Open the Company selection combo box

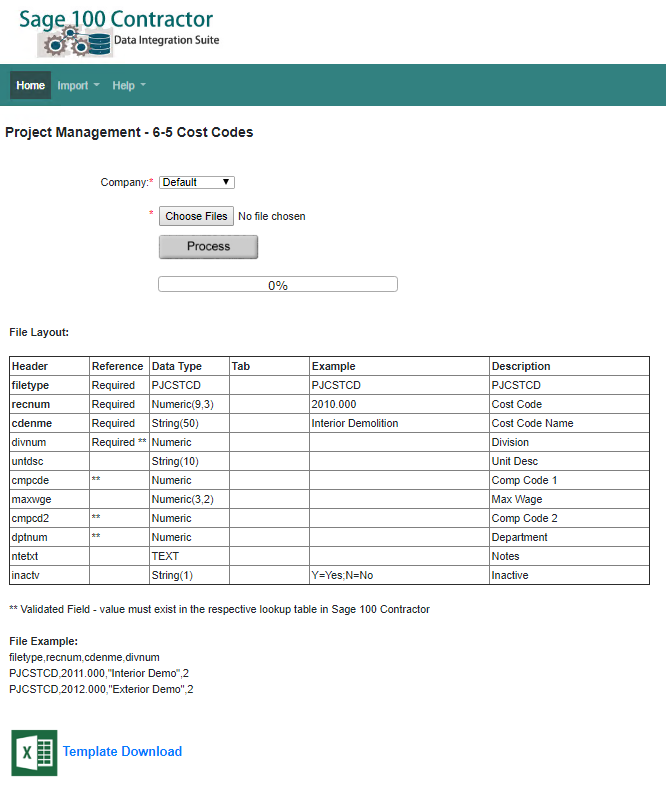tap(197, 182)
